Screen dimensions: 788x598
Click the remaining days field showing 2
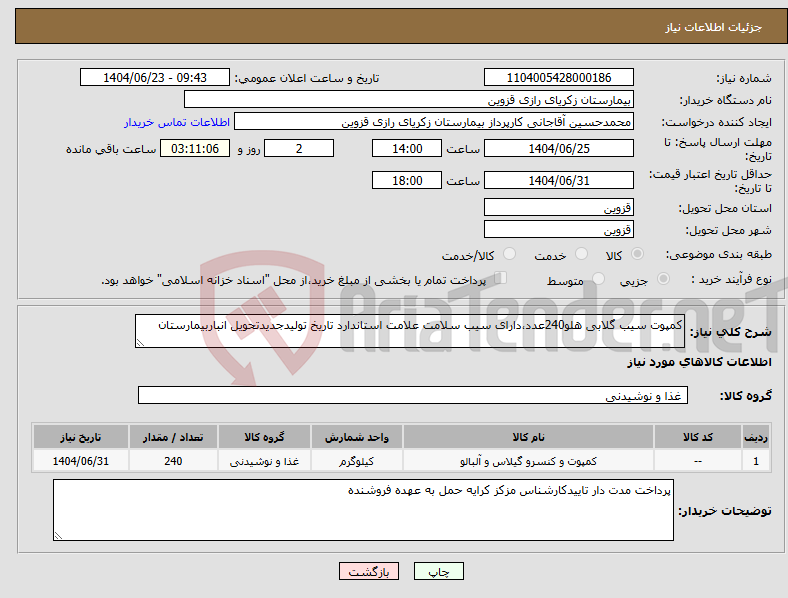[x=299, y=148]
